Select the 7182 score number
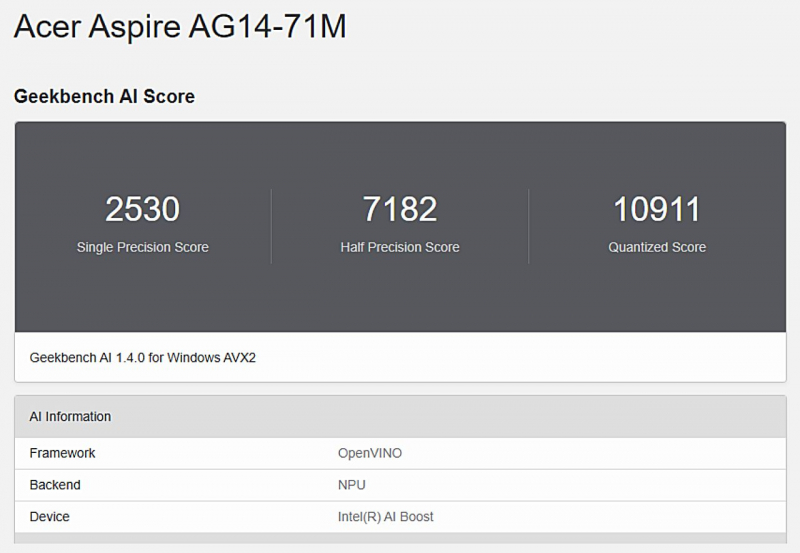Viewport: 800px width, 553px height. [400, 209]
